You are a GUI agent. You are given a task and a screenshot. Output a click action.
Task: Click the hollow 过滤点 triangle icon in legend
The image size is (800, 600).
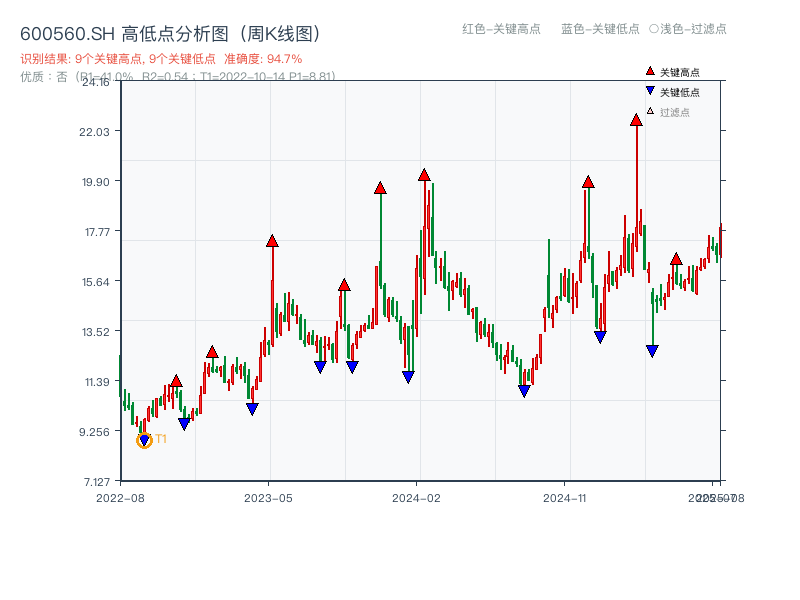(650, 111)
